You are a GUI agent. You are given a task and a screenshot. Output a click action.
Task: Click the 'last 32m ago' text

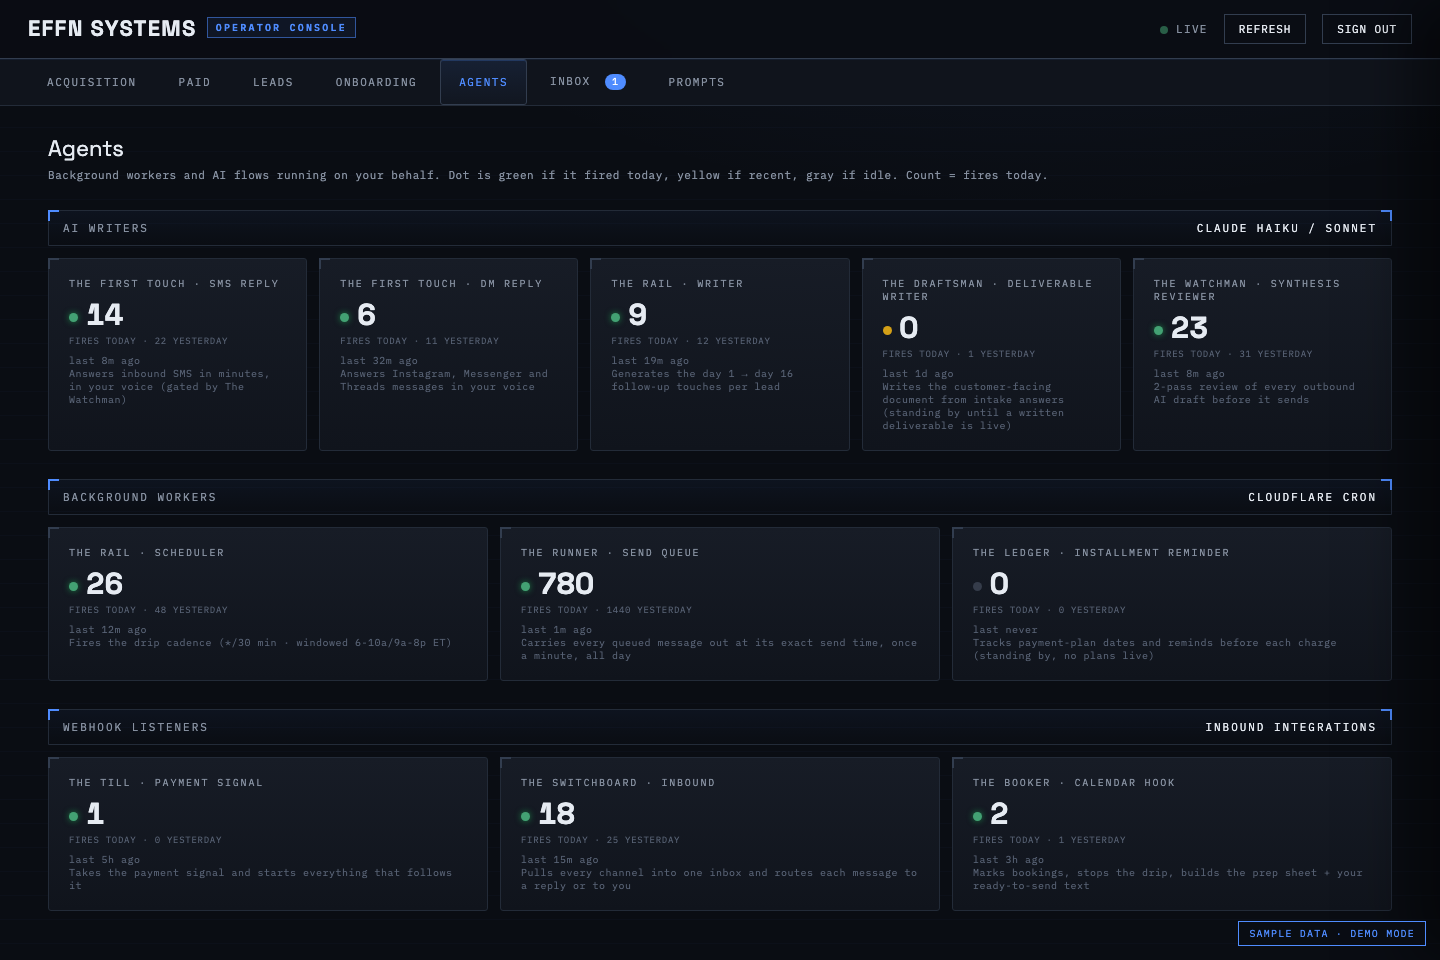379,361
